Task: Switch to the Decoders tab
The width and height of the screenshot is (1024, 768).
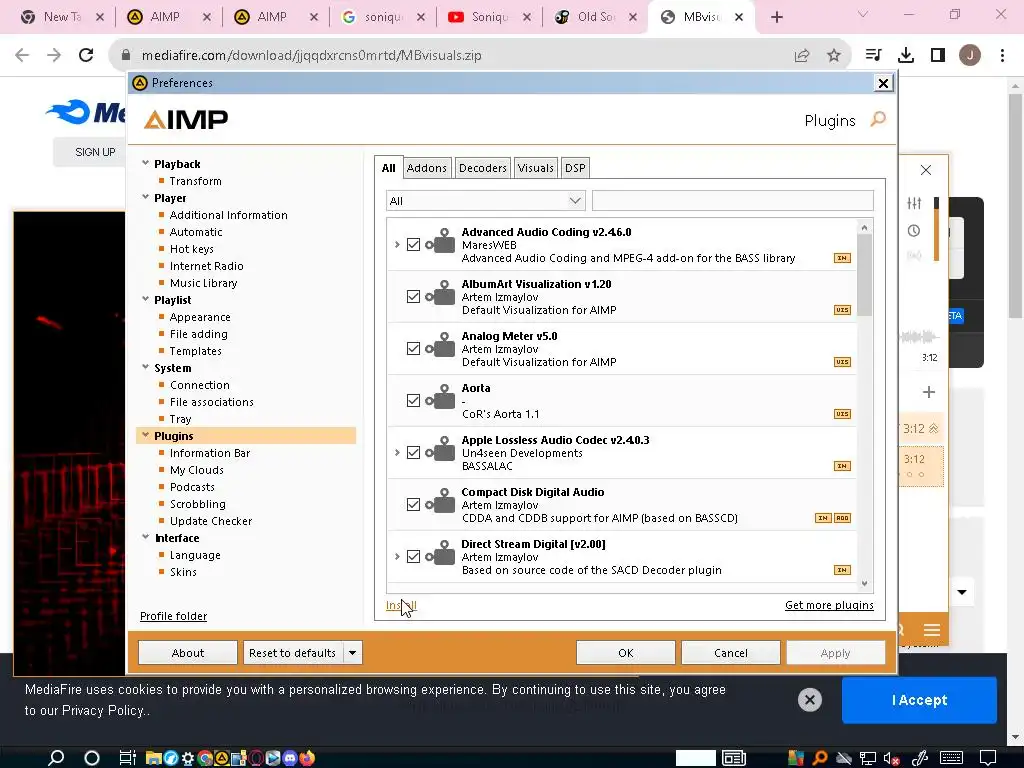Action: (x=483, y=168)
